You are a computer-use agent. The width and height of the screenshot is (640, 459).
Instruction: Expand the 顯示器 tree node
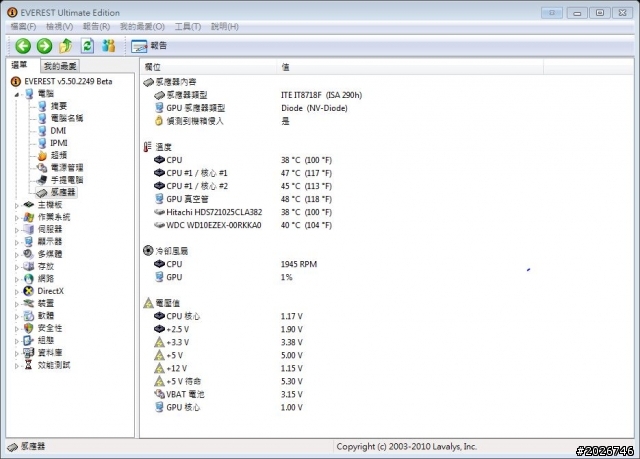(x=17, y=242)
